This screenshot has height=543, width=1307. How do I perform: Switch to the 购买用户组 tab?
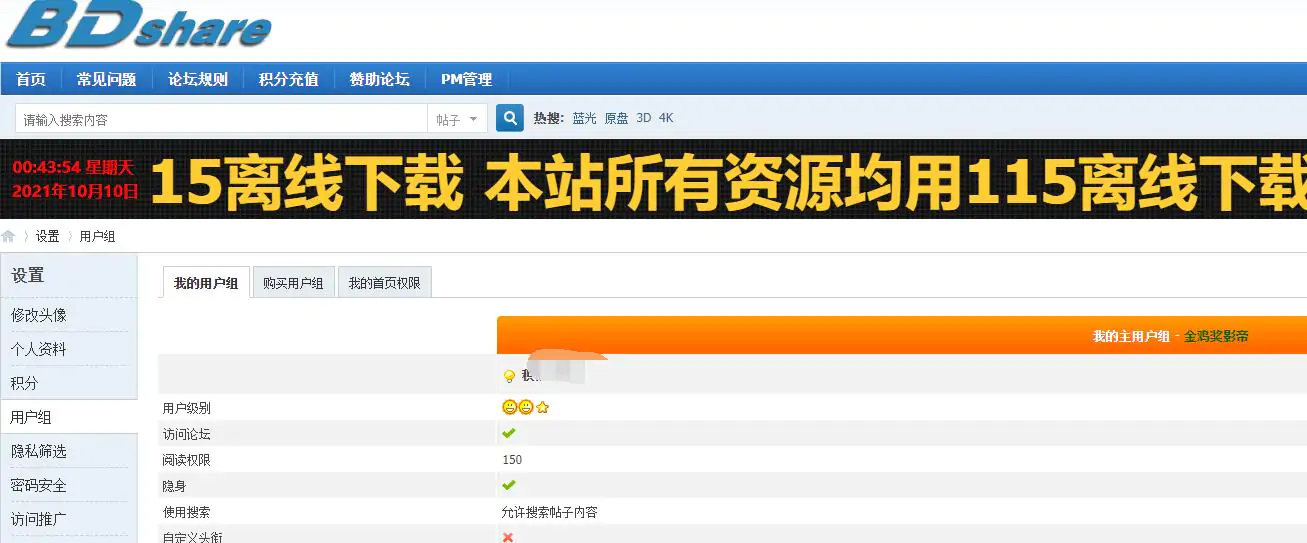[293, 283]
